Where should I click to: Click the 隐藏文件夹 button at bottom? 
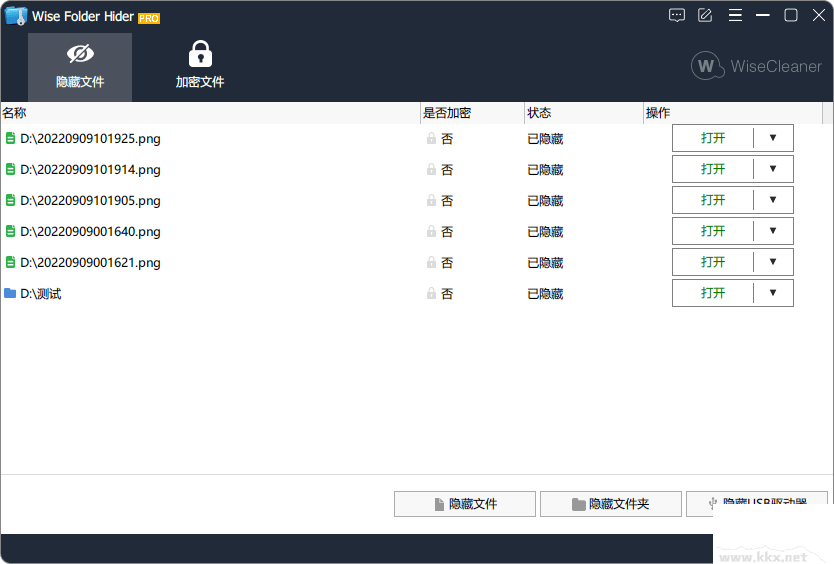[x=611, y=504]
